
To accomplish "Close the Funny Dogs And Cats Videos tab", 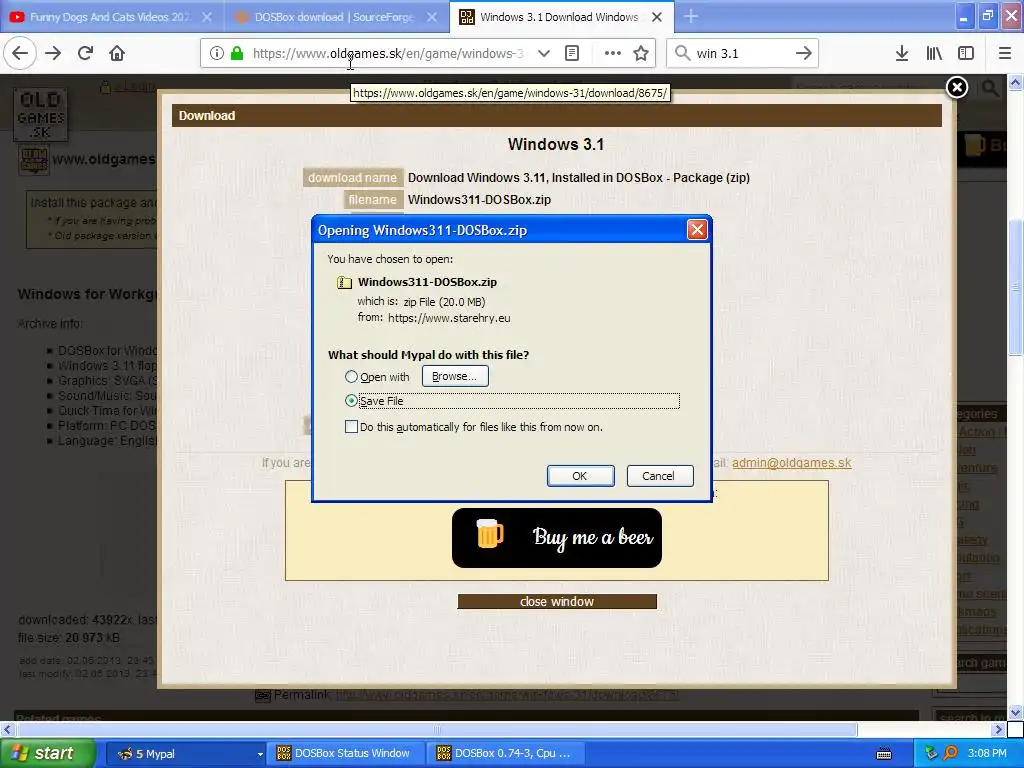I will point(207,17).
